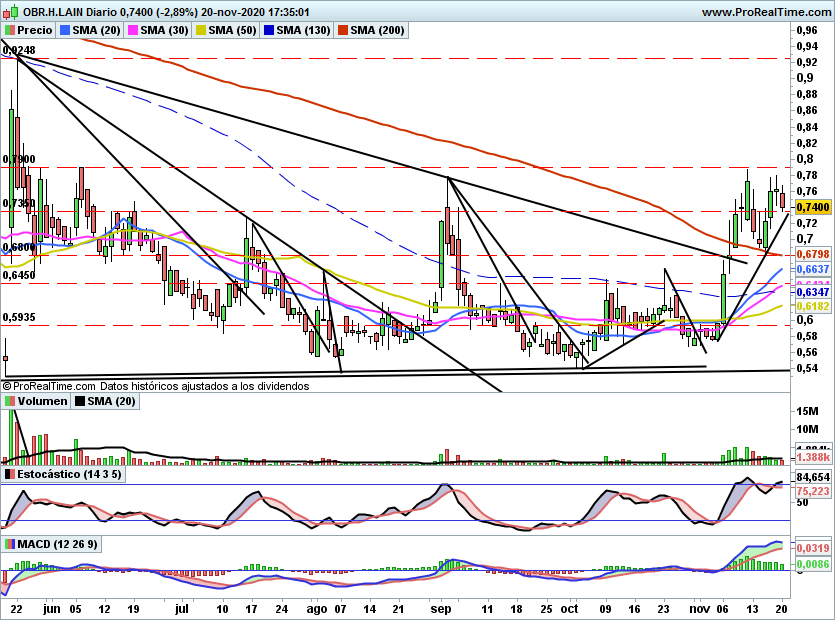Select the nov date marker on time axis
The height and width of the screenshot is (620, 835).
[x=699, y=609]
